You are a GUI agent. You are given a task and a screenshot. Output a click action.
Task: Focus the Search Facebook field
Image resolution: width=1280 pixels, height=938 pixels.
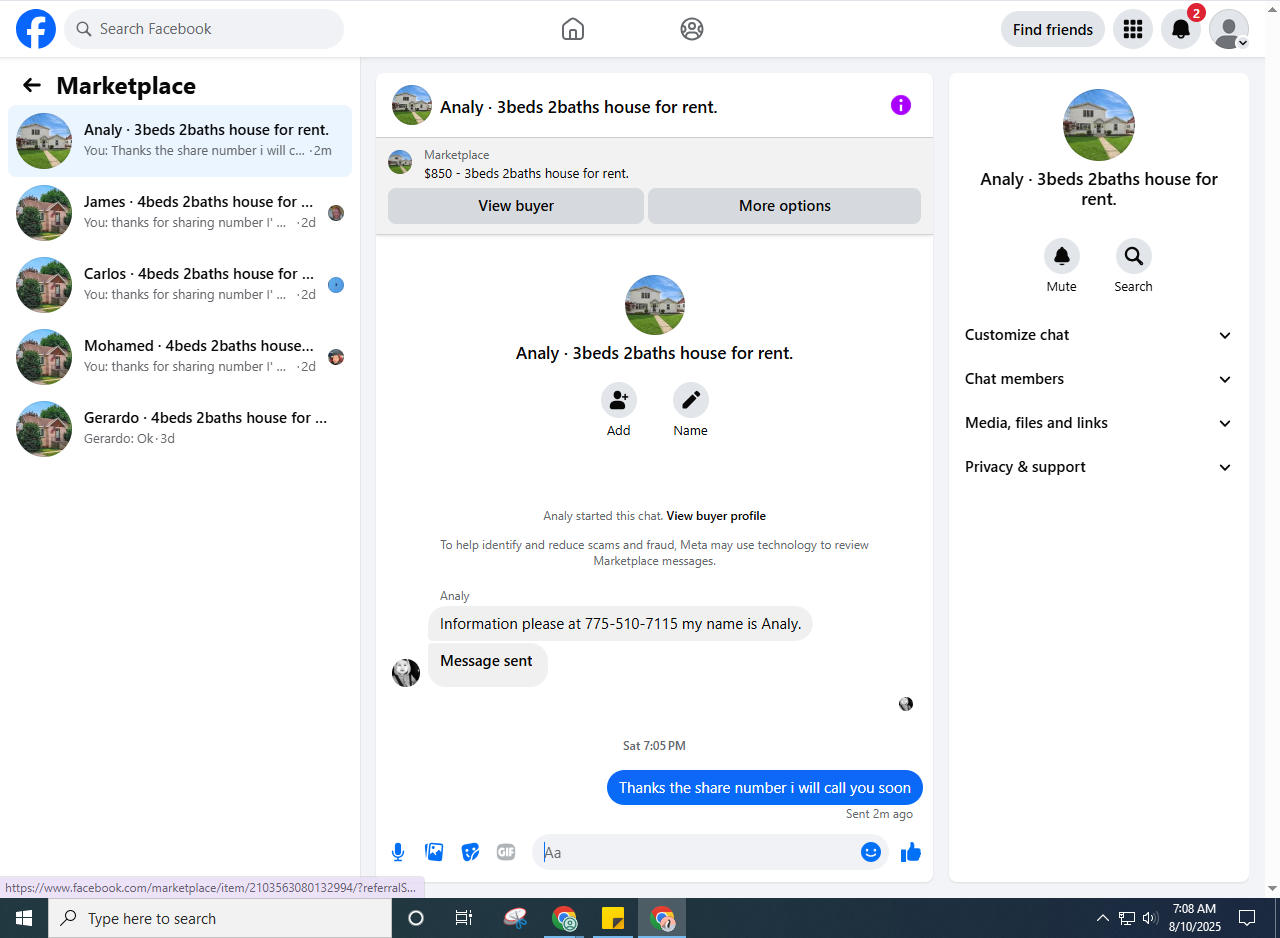point(204,29)
